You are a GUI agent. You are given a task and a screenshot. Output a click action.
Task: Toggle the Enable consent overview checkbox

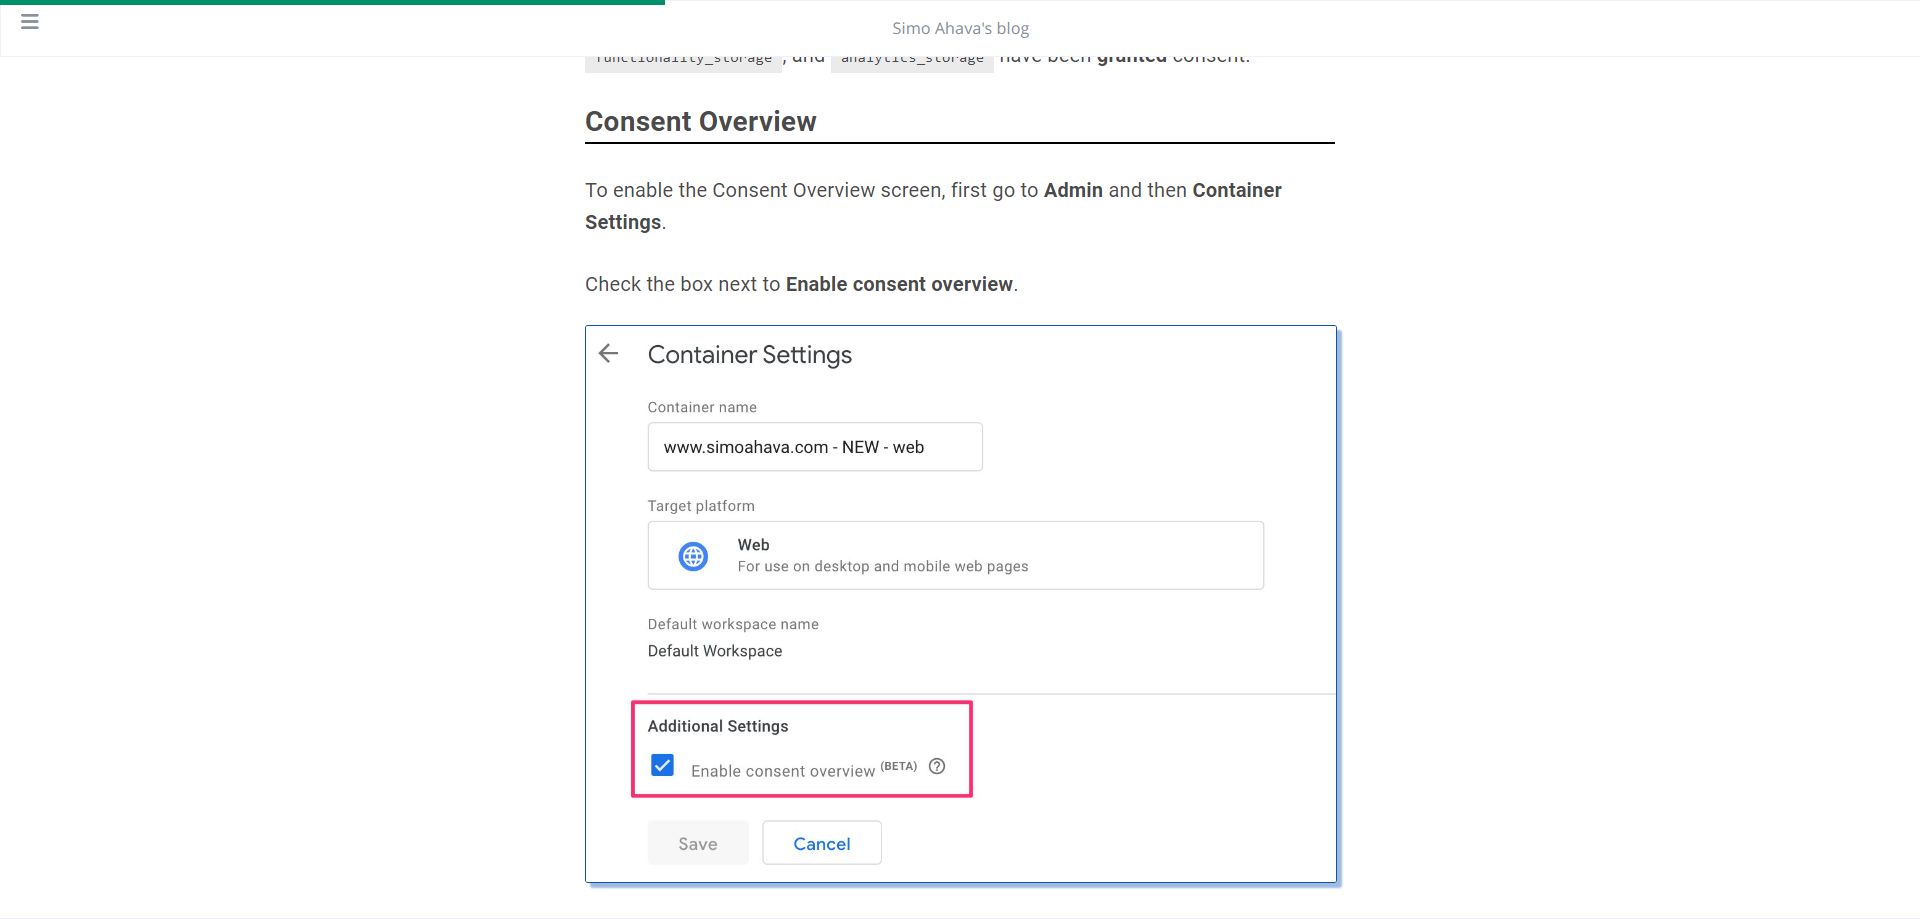pos(662,766)
